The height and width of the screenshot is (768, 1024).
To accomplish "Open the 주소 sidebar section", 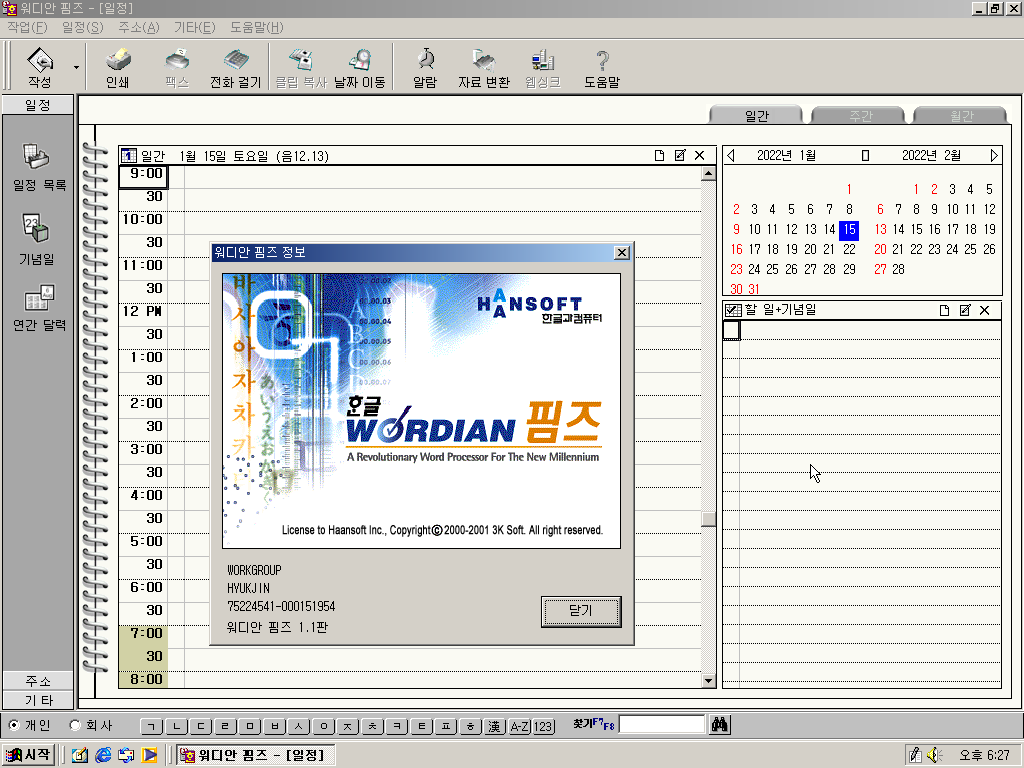I will coord(38,681).
